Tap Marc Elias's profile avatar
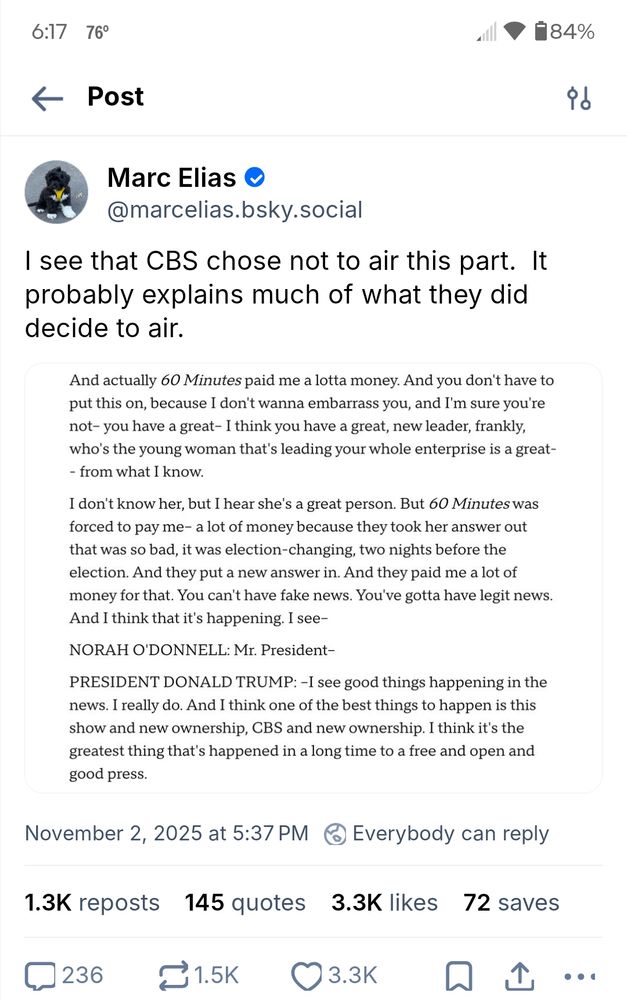627x1000 pixels. pos(57,192)
